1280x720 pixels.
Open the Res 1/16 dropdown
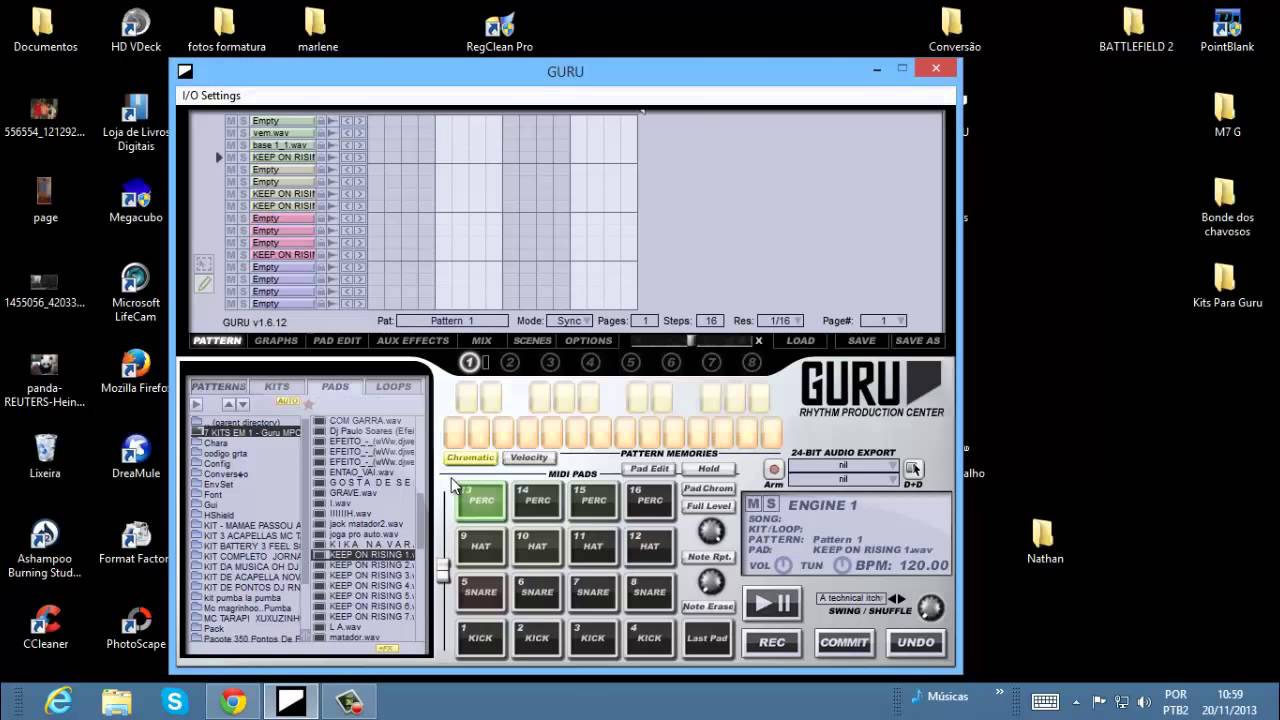click(x=780, y=321)
